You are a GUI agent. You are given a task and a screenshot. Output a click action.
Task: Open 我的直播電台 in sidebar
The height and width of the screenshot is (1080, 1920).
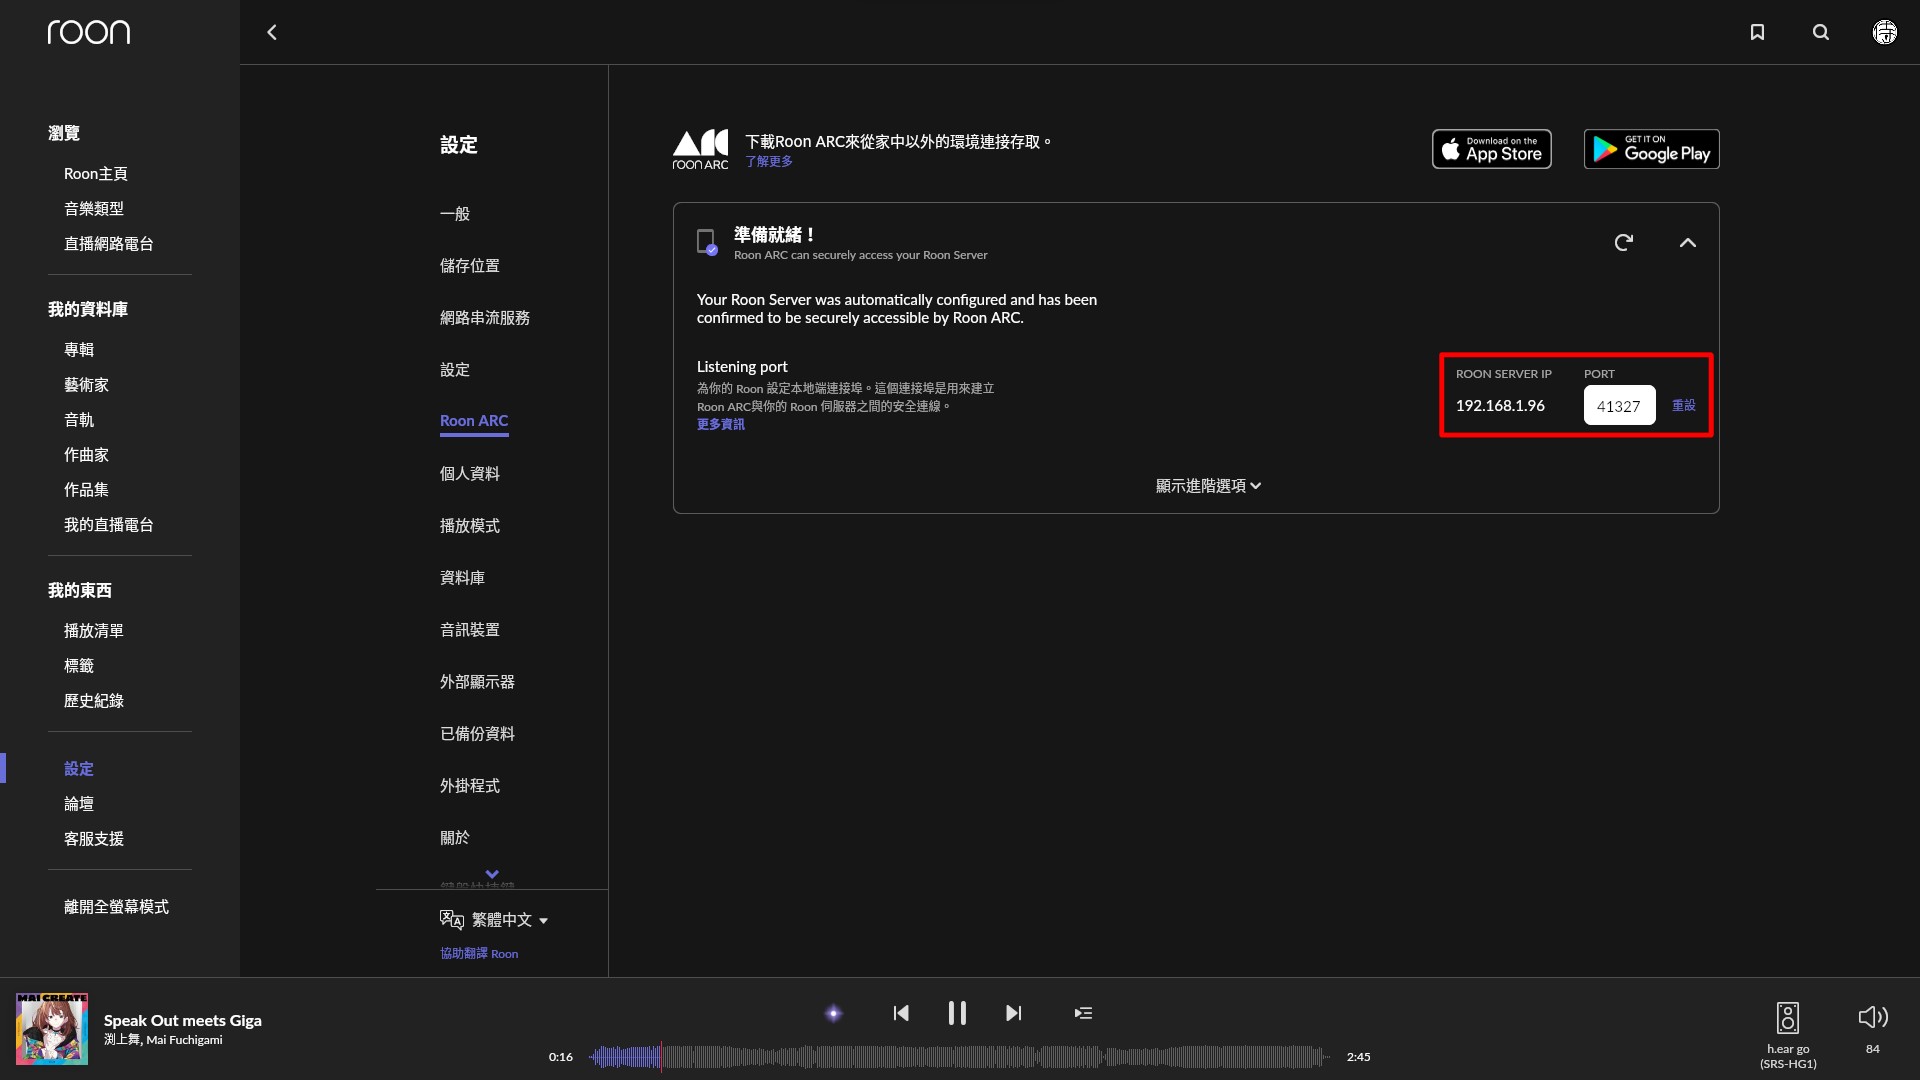click(109, 524)
